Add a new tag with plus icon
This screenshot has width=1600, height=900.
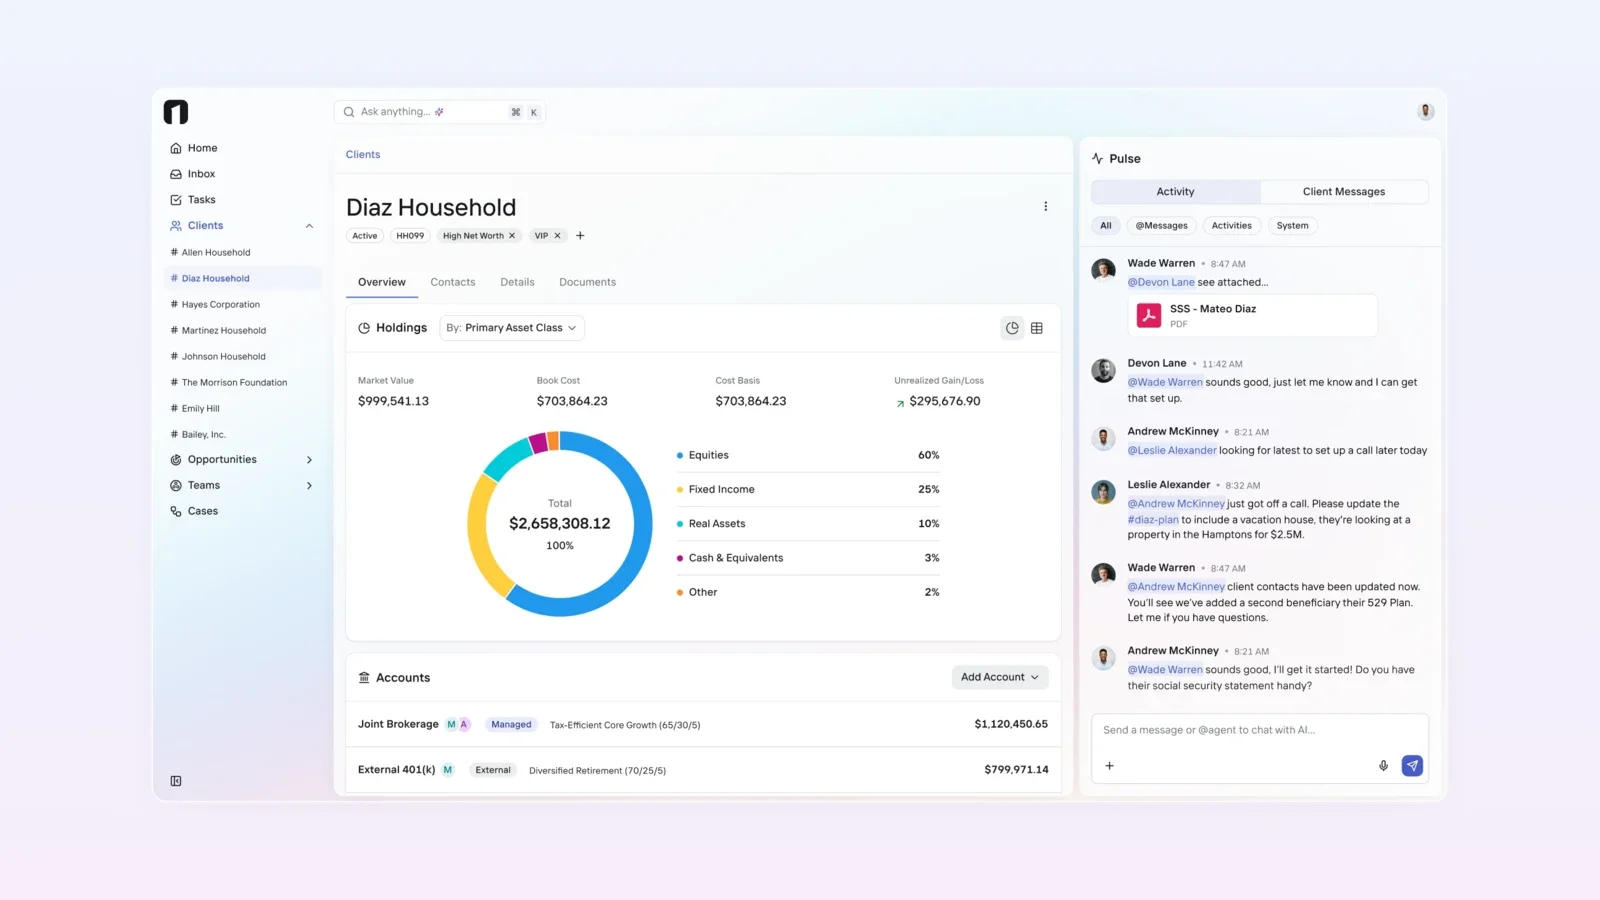580,236
